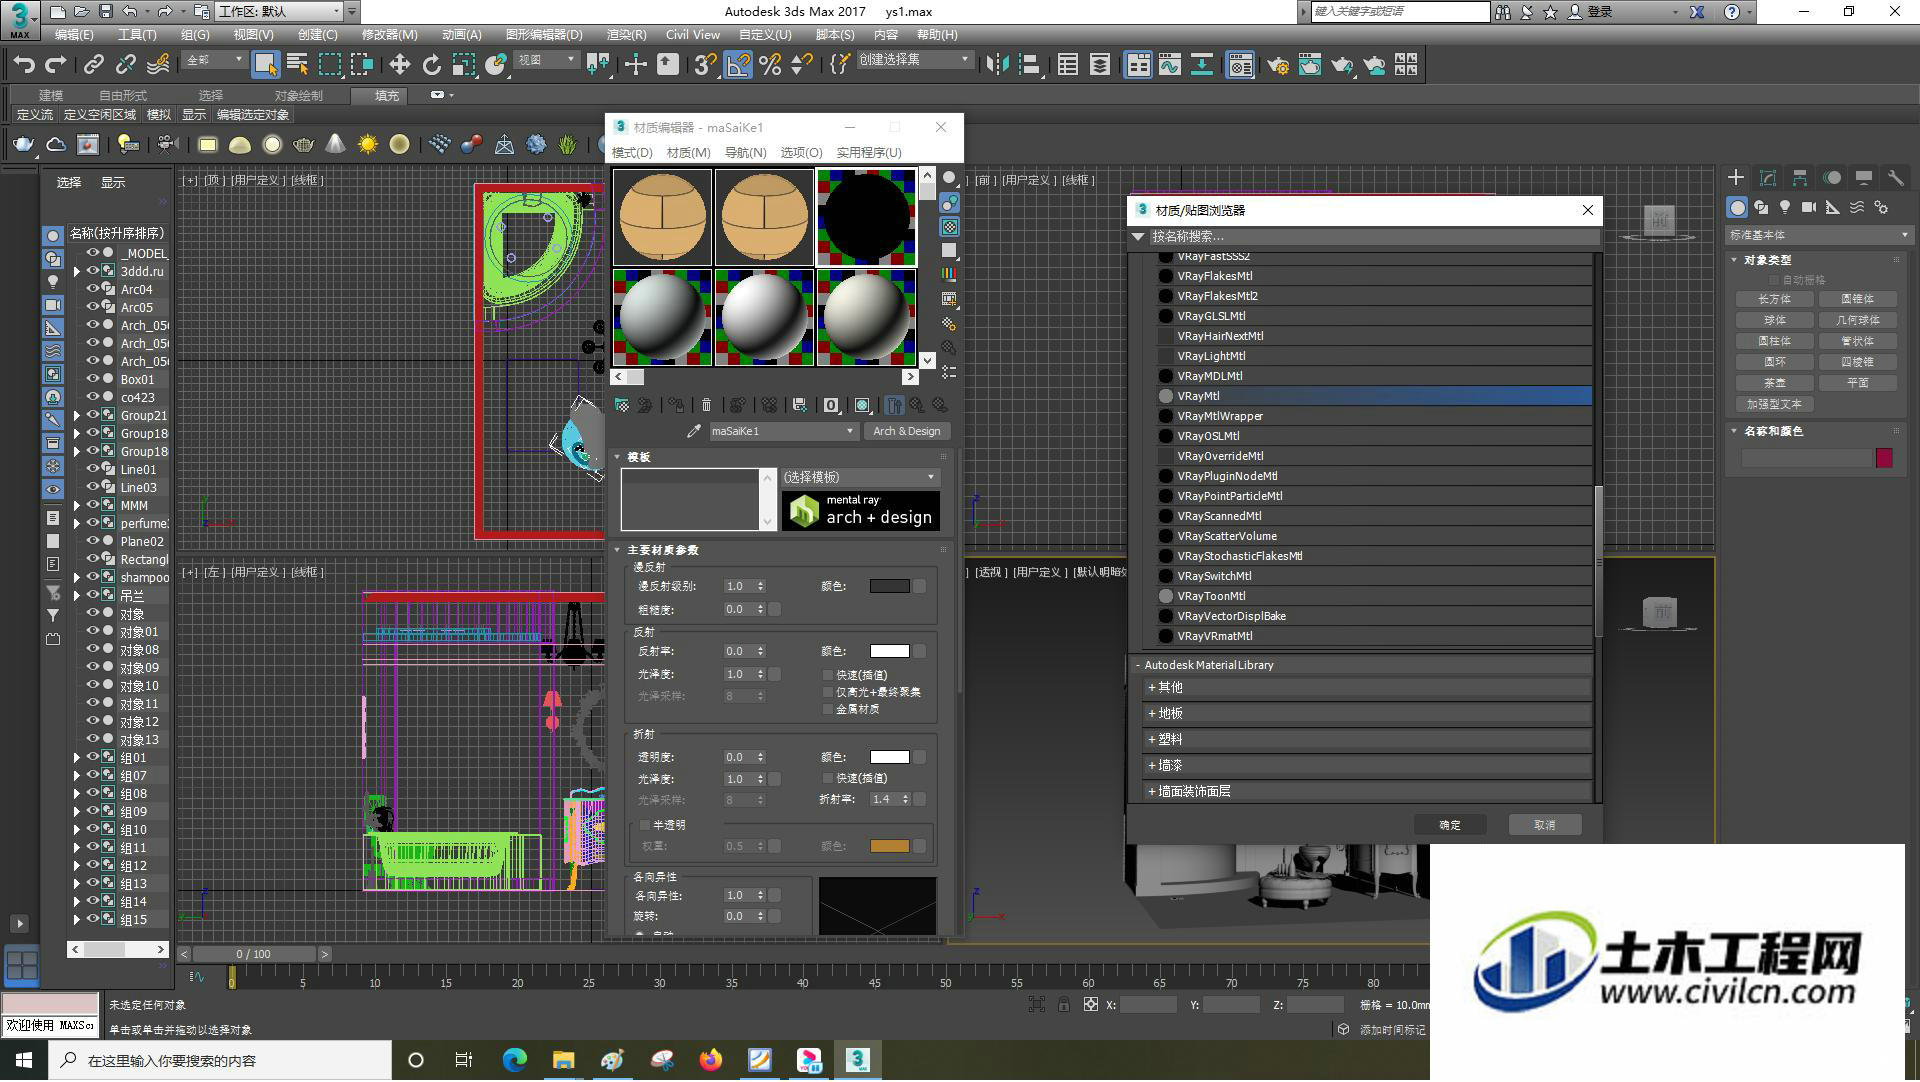Expand the 其他 material library group
Screen dimensions: 1920x1082
point(1152,687)
